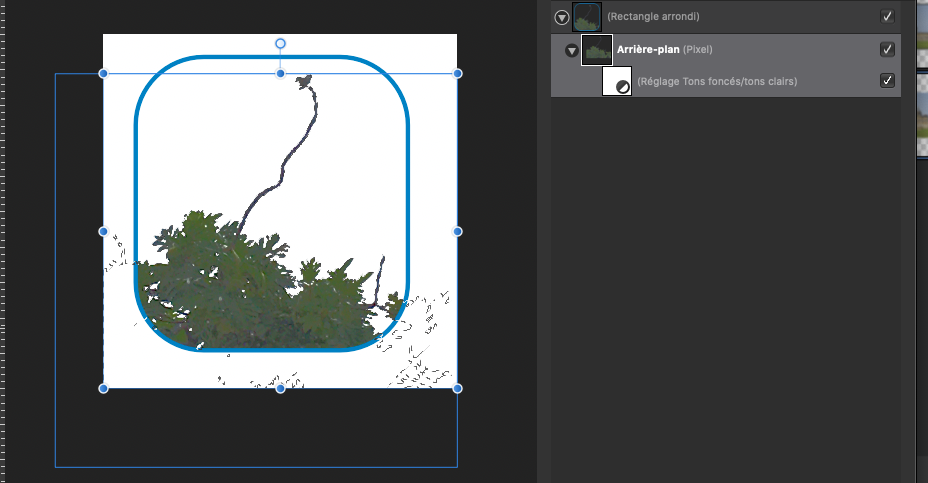The width and height of the screenshot is (928, 483).
Task: Select the (Rectangle arrondi) layer label
Action: pyautogui.click(x=653, y=17)
